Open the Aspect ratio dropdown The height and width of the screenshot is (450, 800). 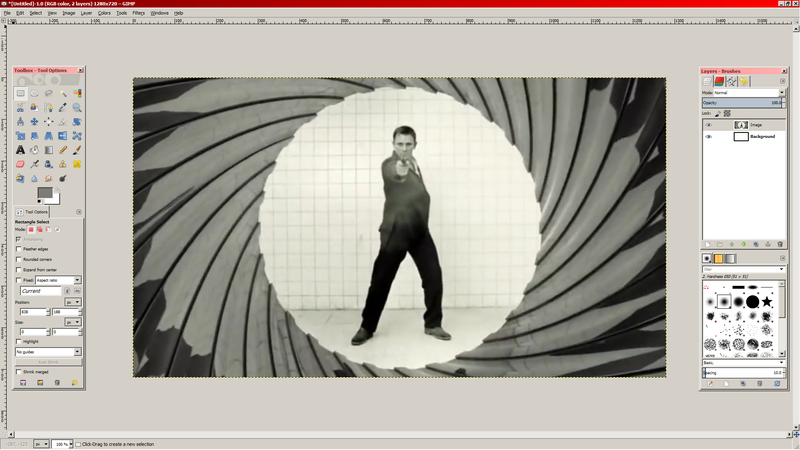click(58, 280)
